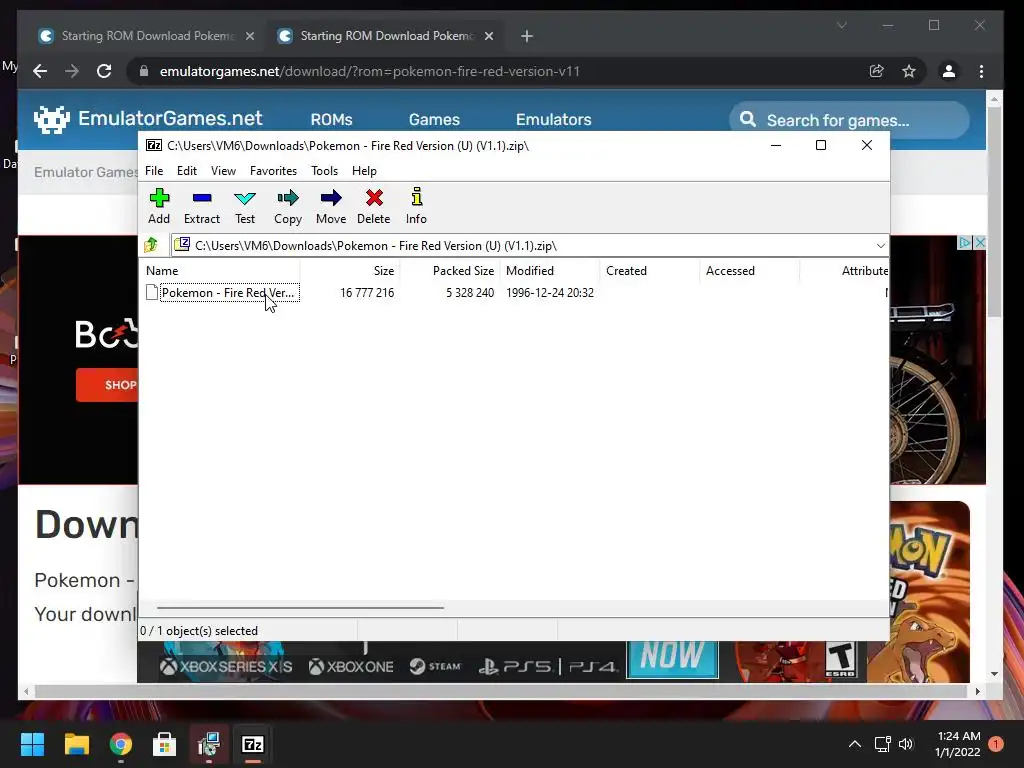
Task: Open the Emulators link on the website
Action: click(x=554, y=120)
